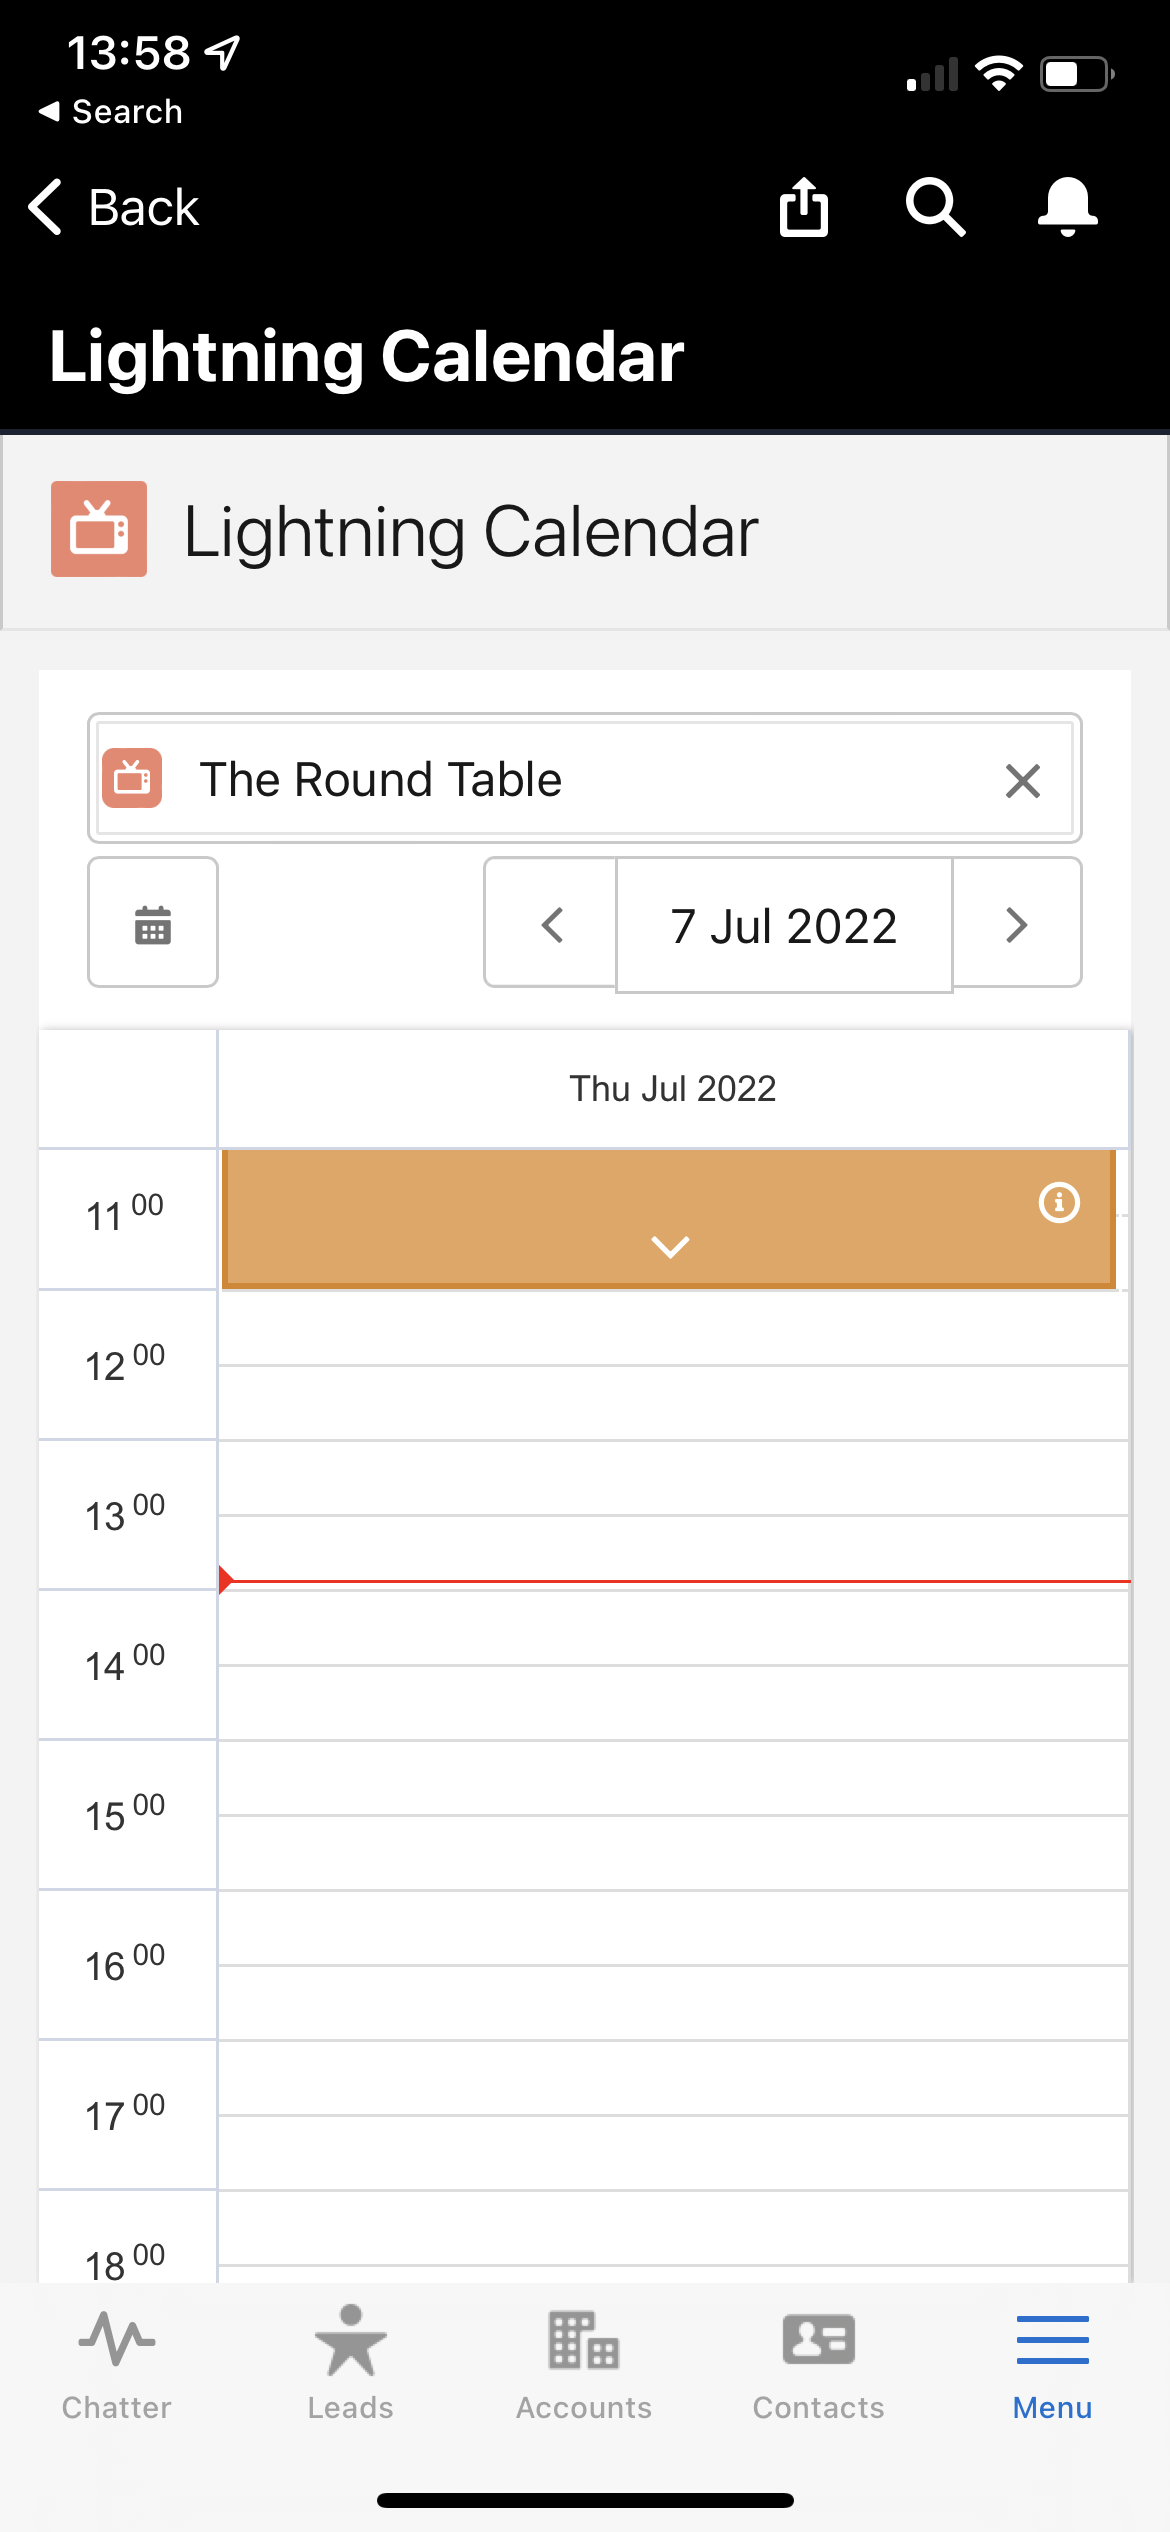Return to Search via status bar link

112,112
